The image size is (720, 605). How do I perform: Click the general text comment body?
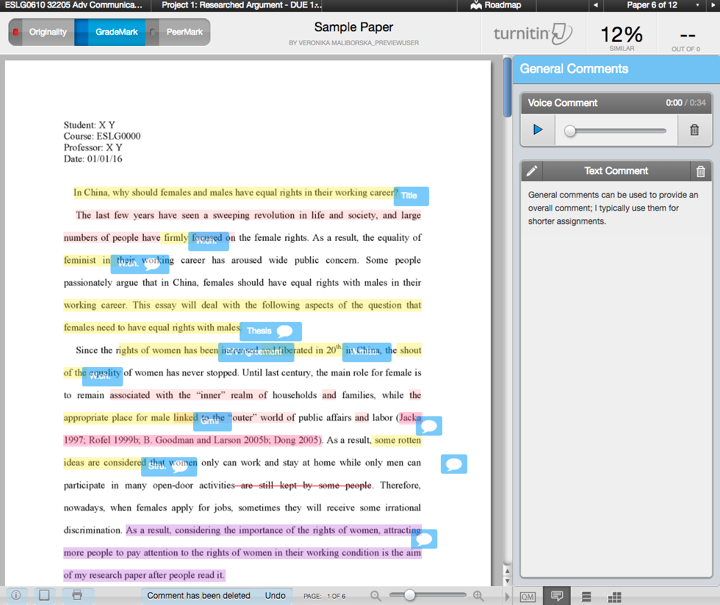(613, 208)
